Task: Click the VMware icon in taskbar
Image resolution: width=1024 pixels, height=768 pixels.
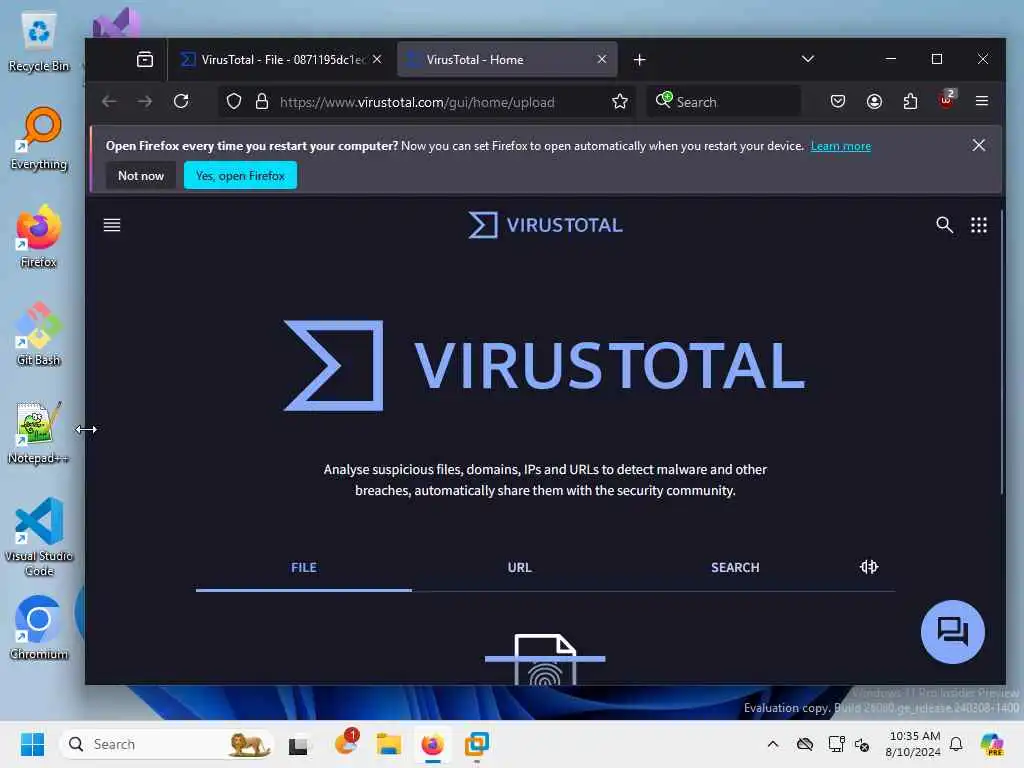Action: [x=477, y=744]
